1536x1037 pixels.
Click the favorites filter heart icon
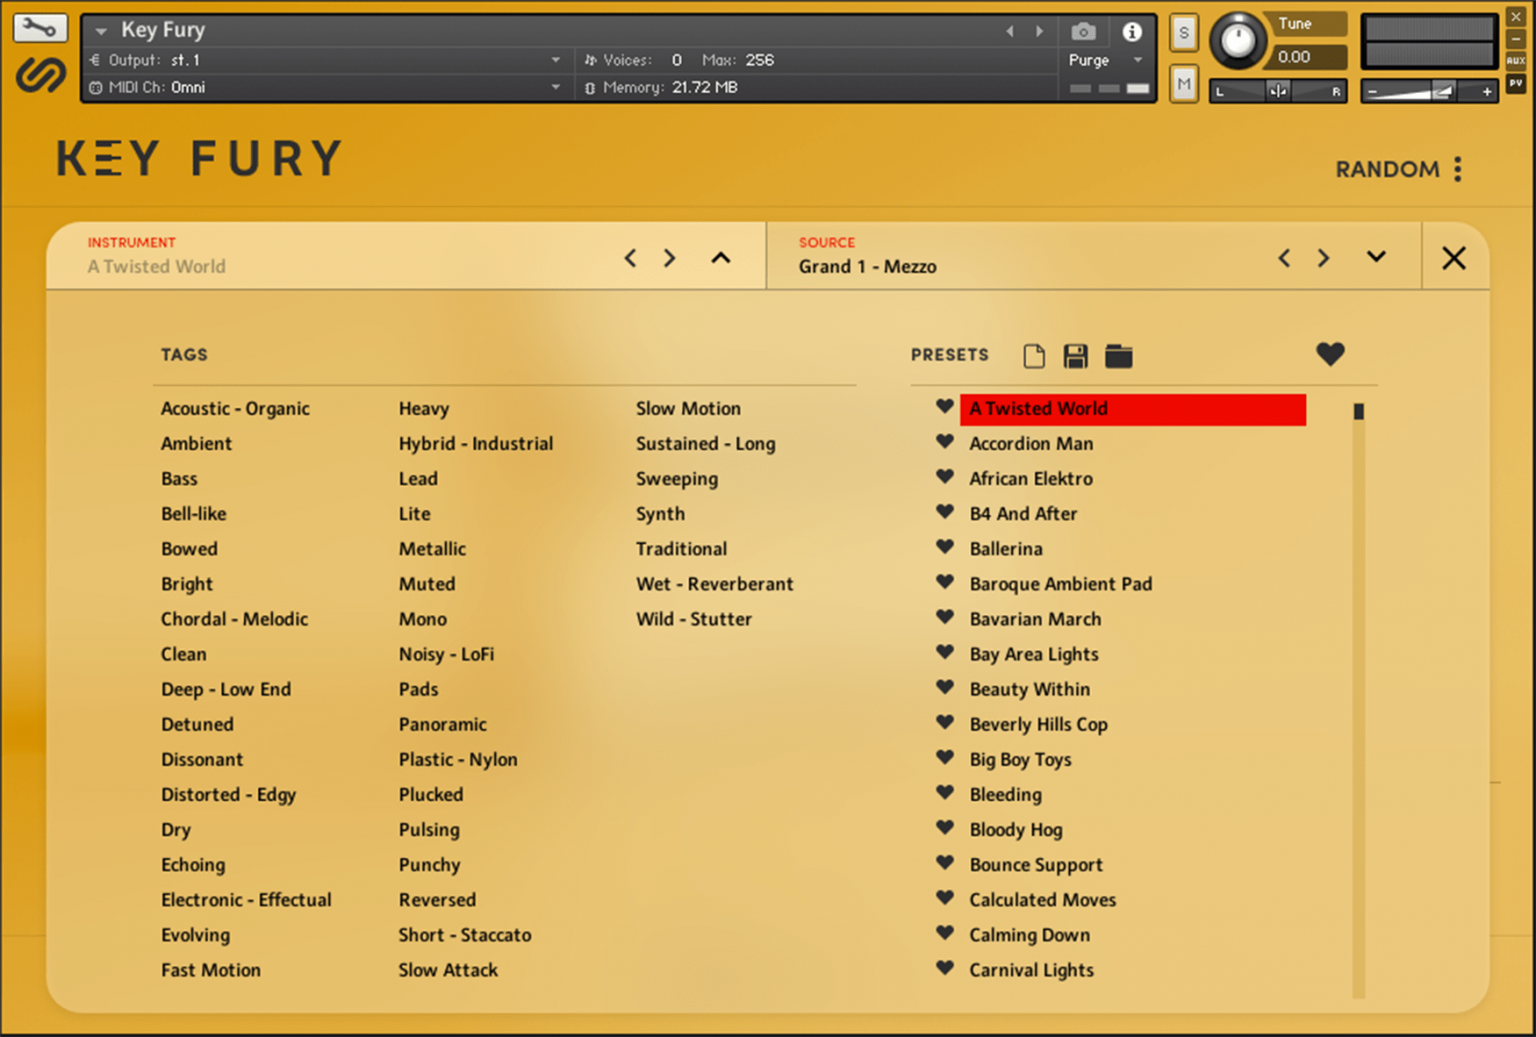pyautogui.click(x=1329, y=354)
